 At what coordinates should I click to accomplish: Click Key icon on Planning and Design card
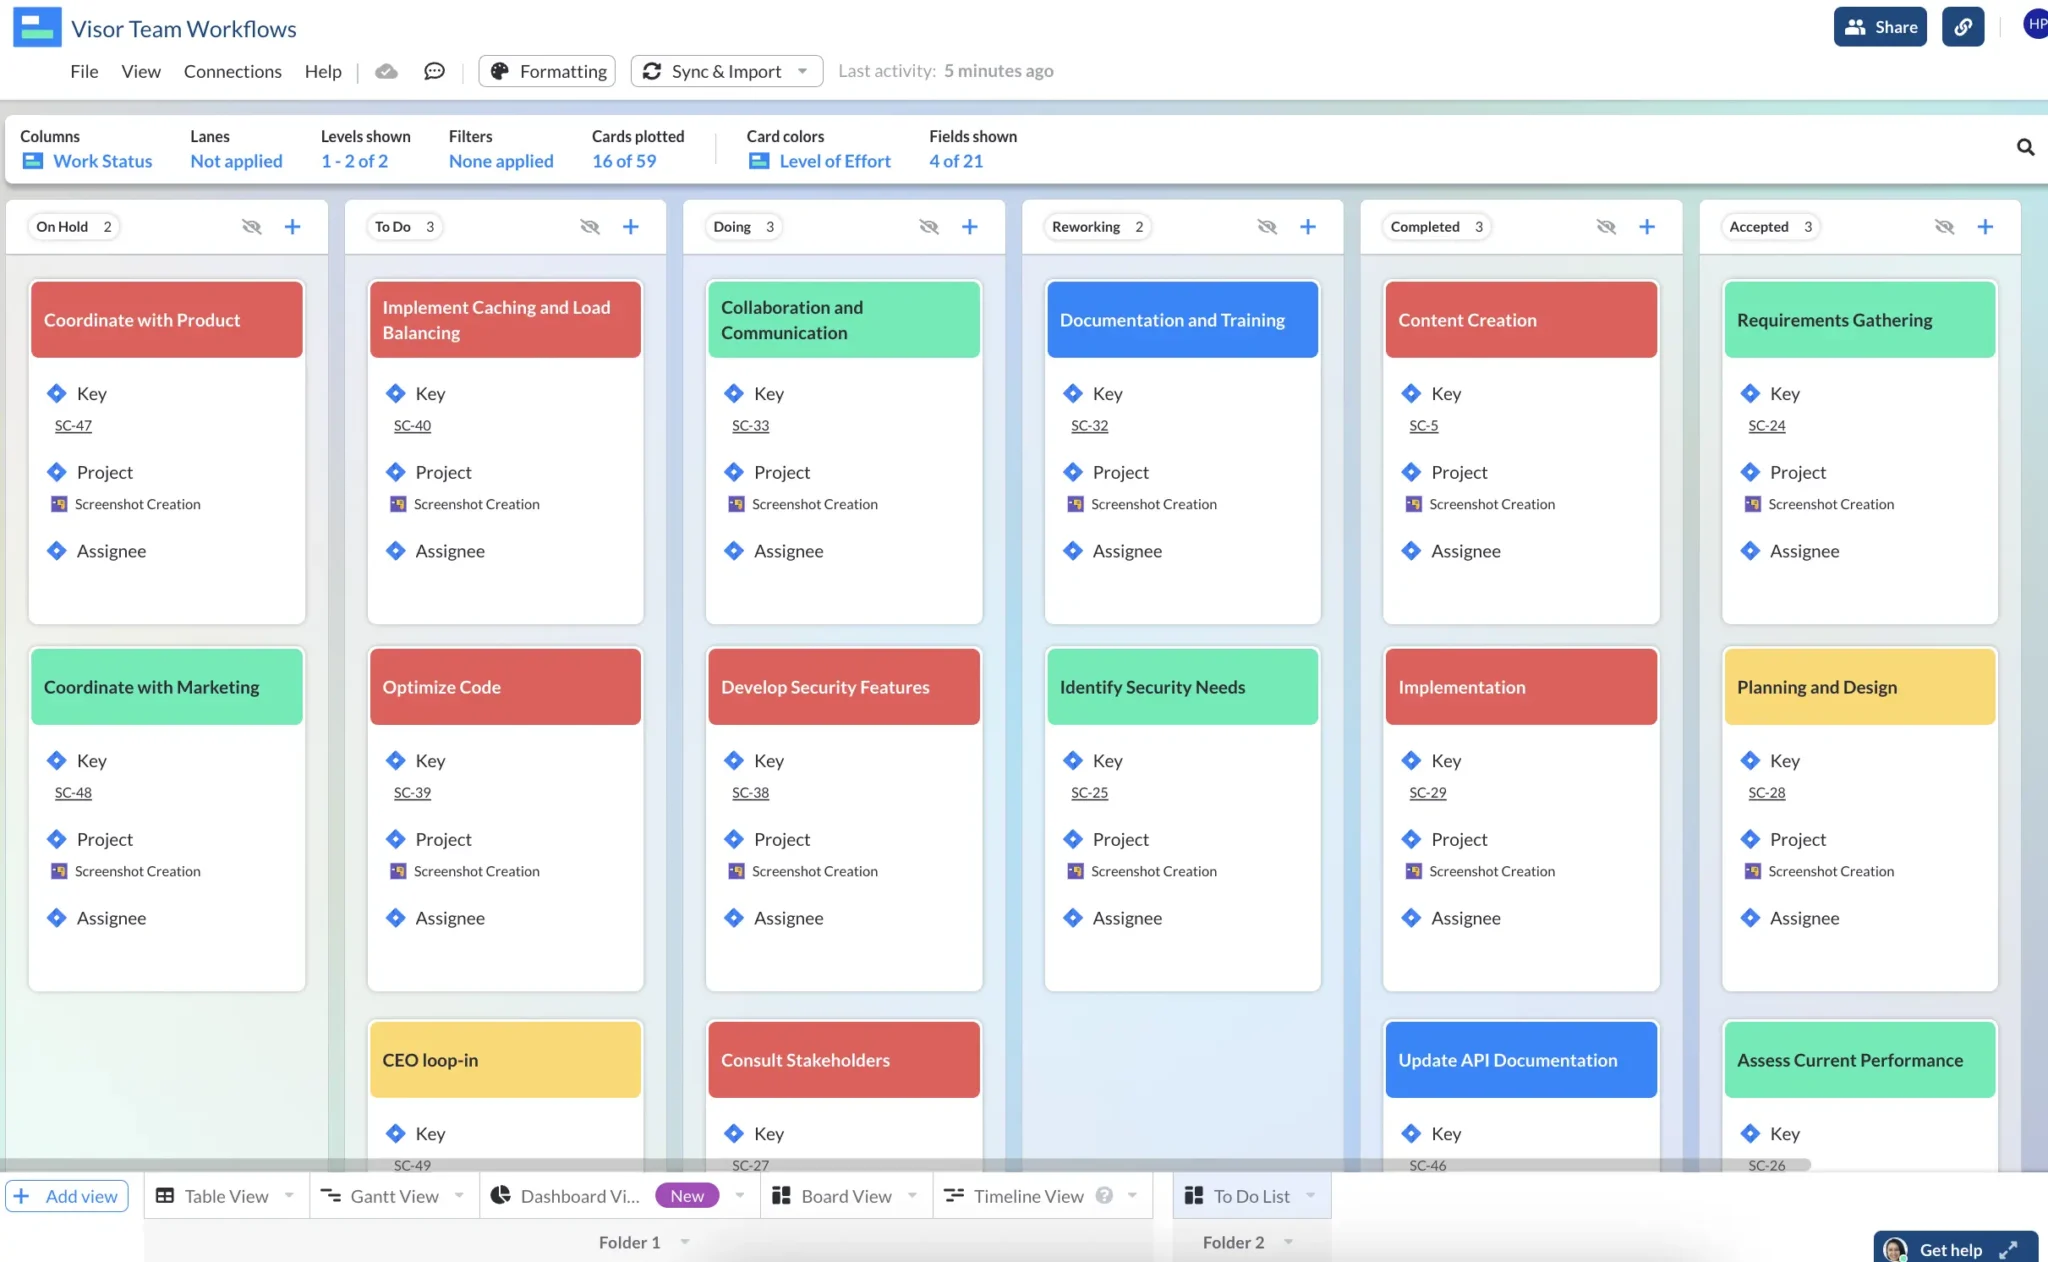(x=1750, y=760)
